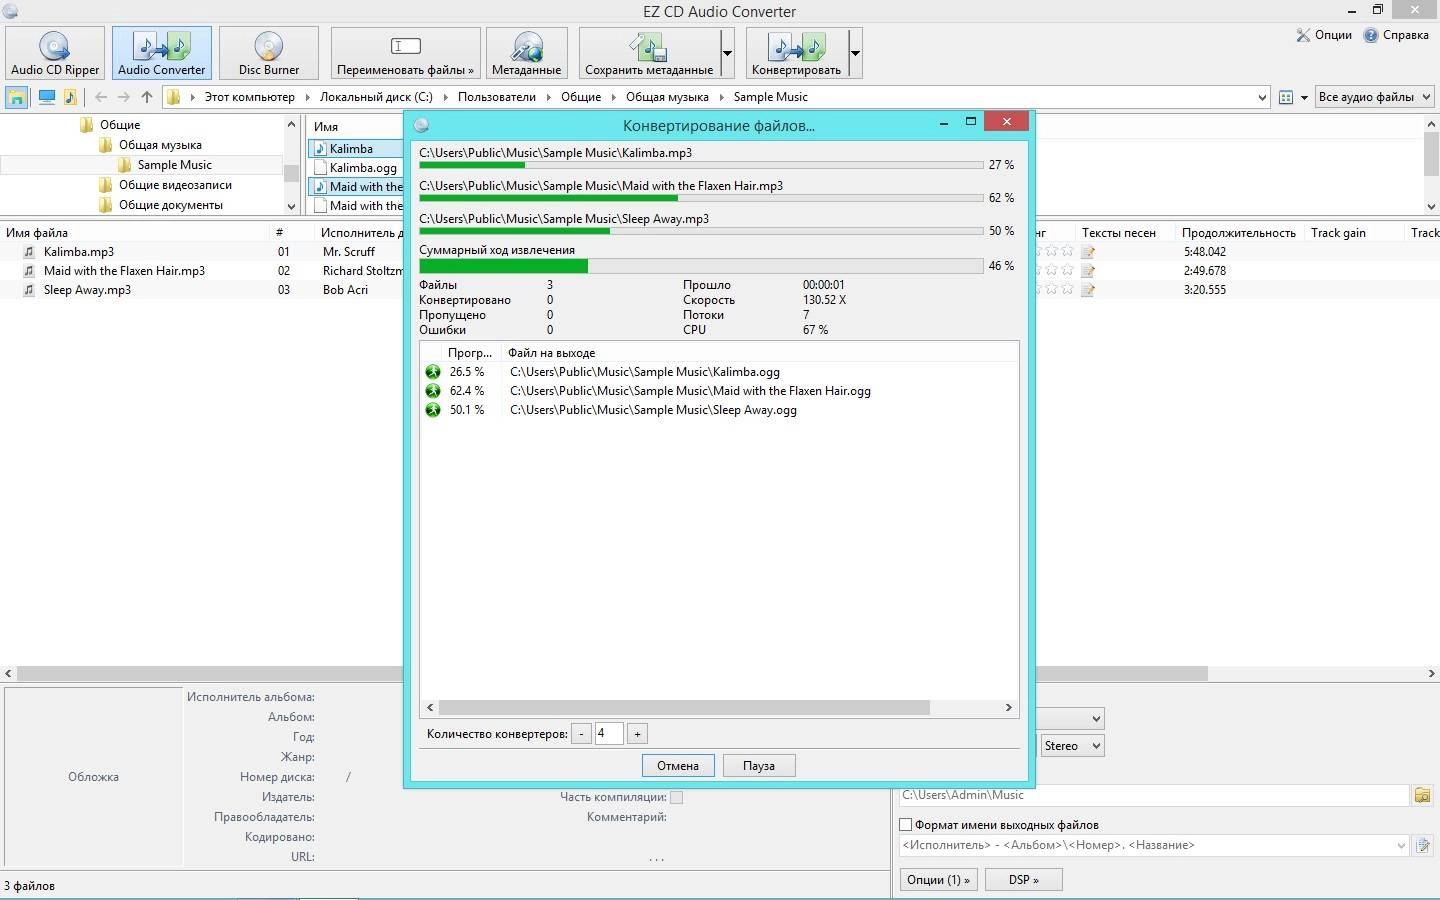Select Общие документы folder in tree
The height and width of the screenshot is (900, 1440).
pyautogui.click(x=171, y=205)
